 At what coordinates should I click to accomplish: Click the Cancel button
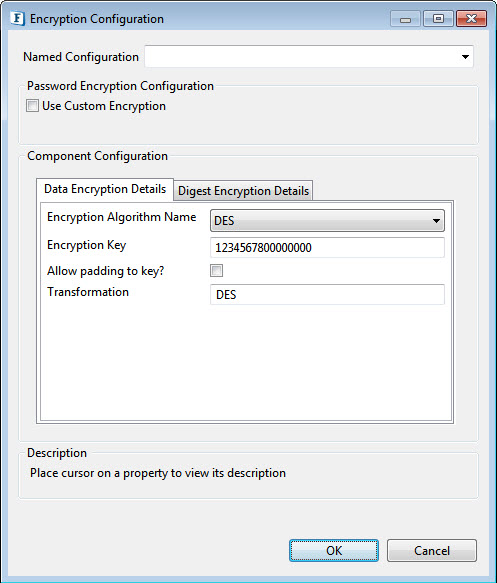pyautogui.click(x=432, y=550)
